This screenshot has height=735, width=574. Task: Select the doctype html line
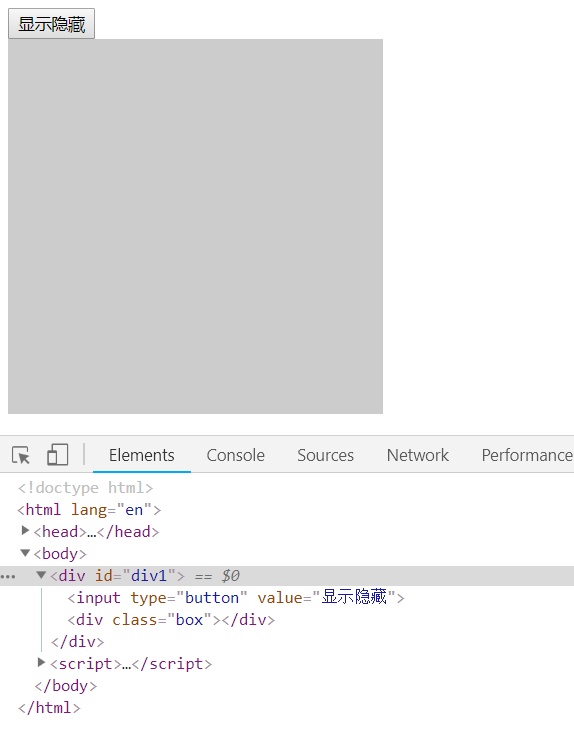85,488
